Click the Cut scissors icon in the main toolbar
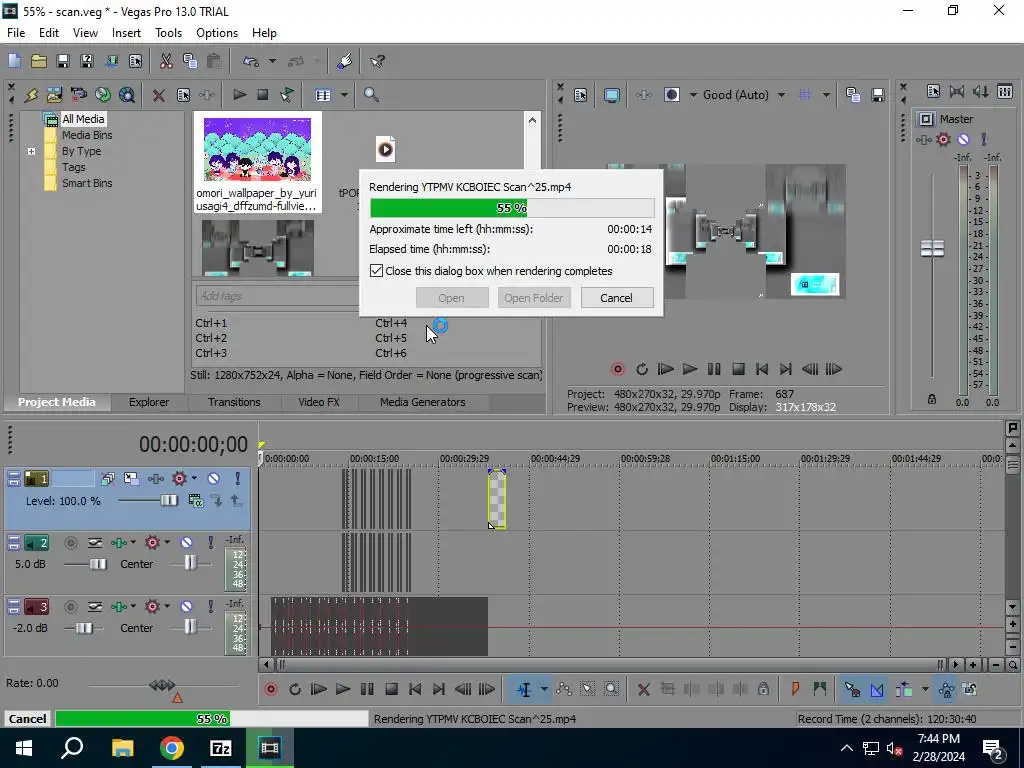Image resolution: width=1024 pixels, height=768 pixels. coord(166,61)
